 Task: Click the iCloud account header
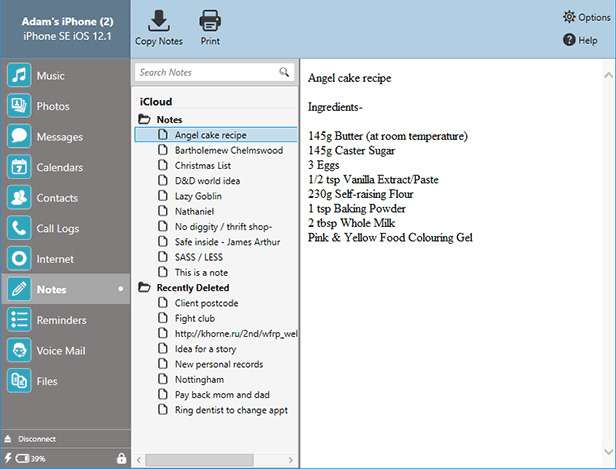point(156,102)
